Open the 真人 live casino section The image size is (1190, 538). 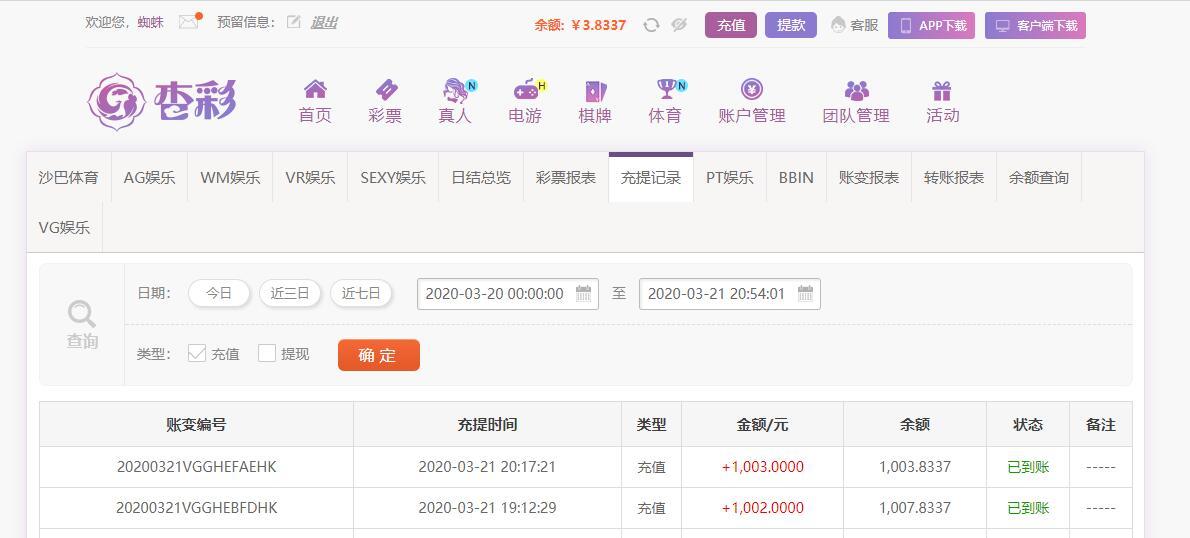[x=455, y=102]
